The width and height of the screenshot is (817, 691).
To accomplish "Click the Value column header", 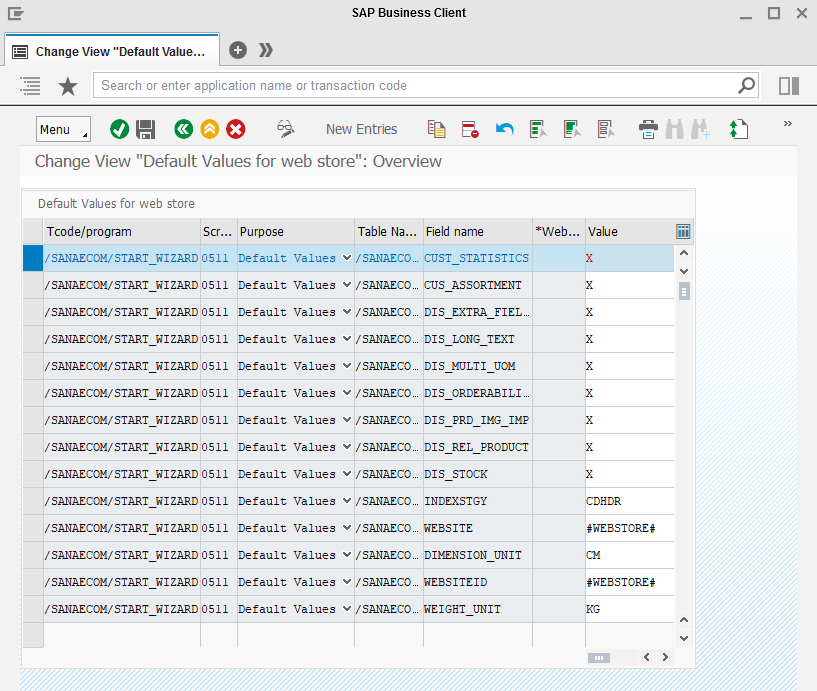I will point(629,231).
